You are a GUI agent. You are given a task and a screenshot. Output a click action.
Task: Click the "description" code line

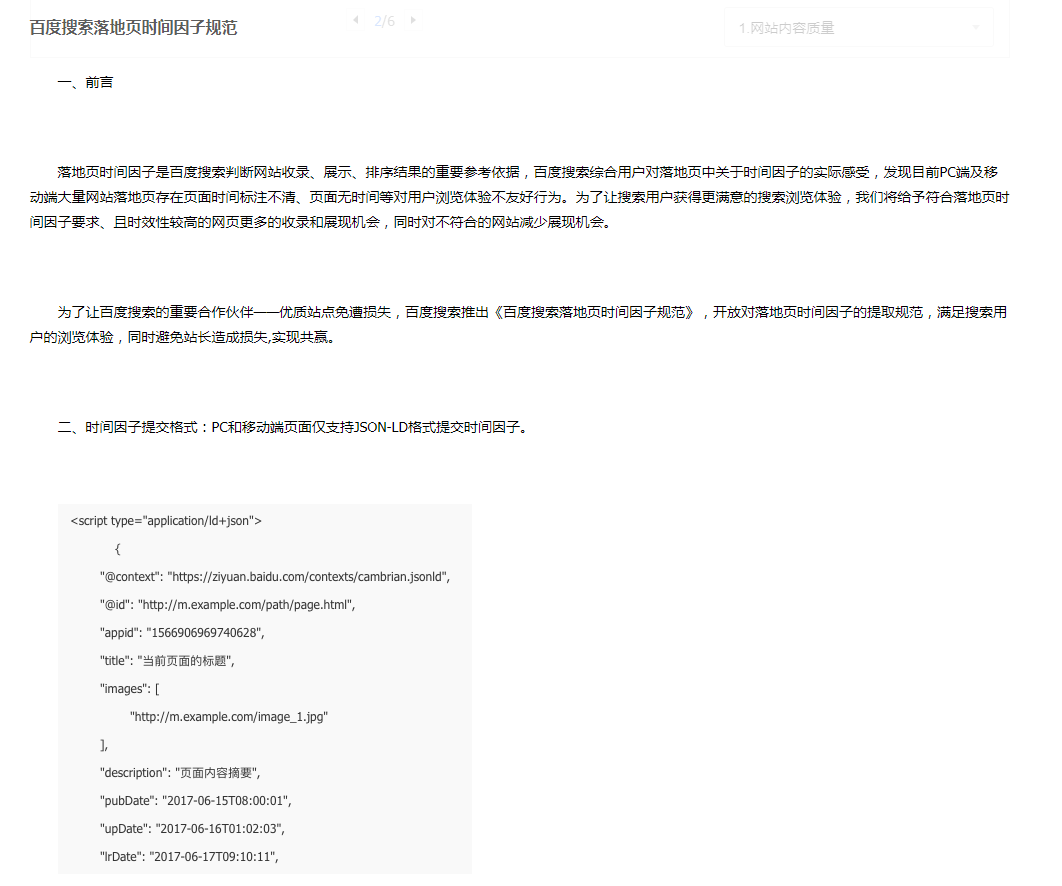180,773
